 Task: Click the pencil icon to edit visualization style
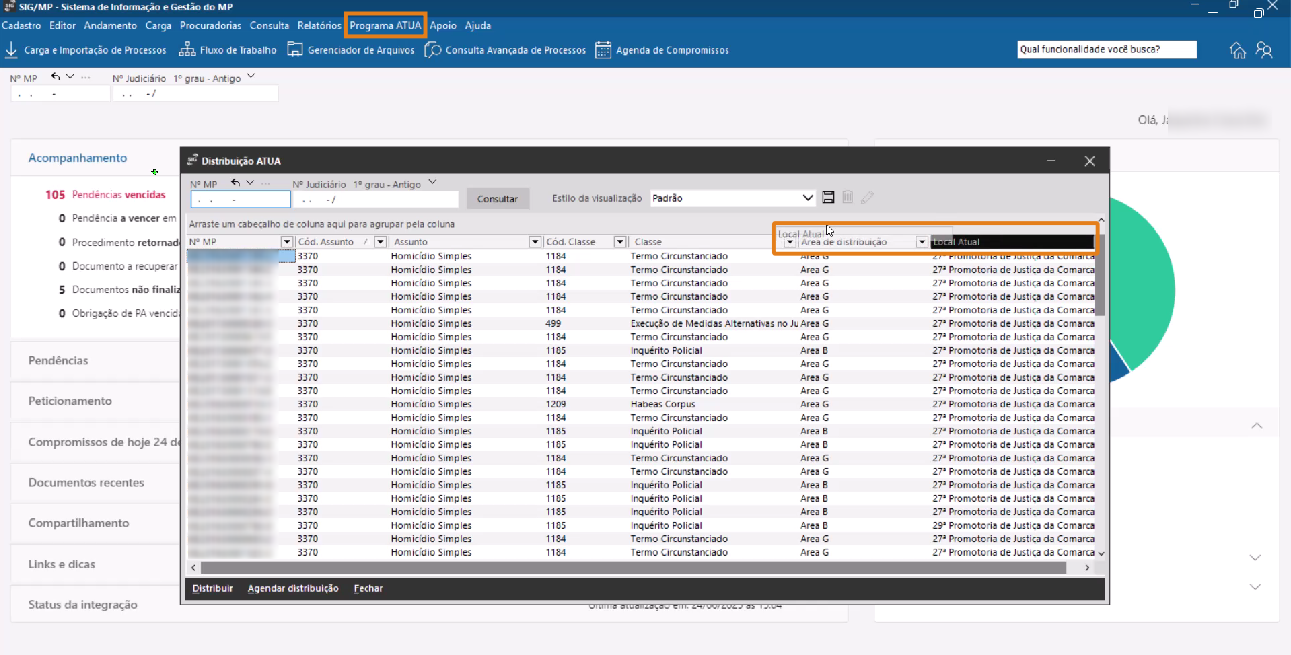tap(867, 198)
